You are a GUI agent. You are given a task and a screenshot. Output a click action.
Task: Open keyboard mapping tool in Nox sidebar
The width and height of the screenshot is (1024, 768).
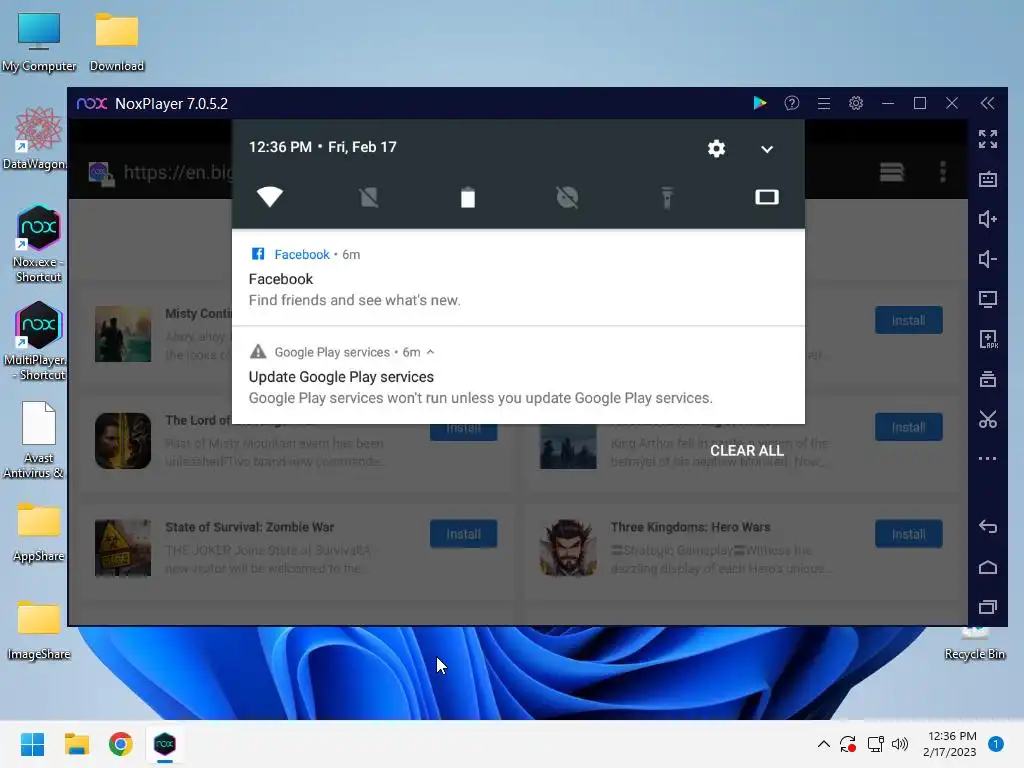[987, 179]
